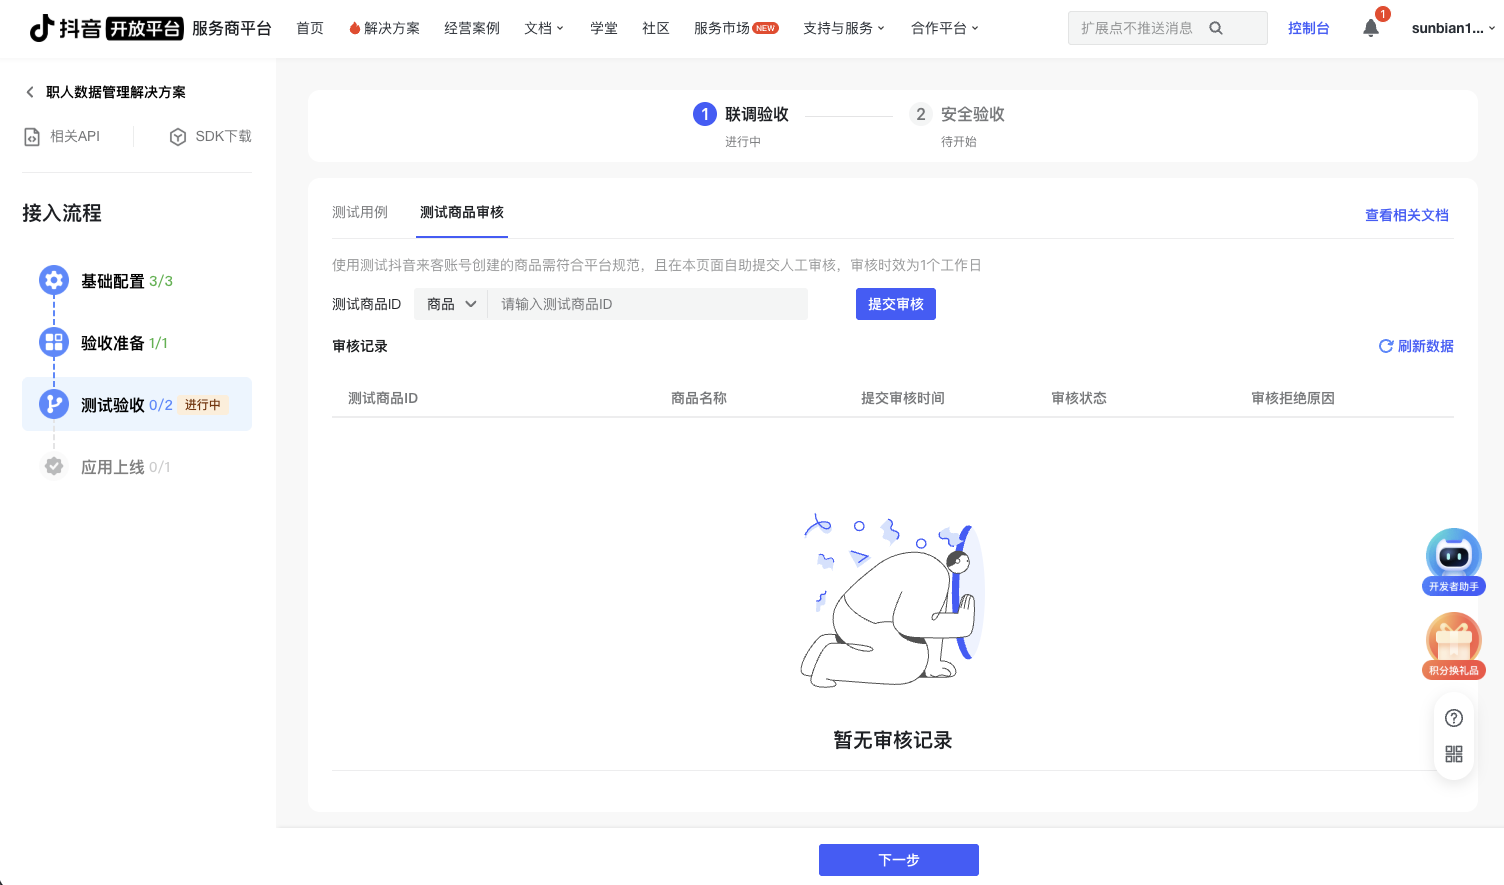Click the search magnifier icon
Screen dimensions: 1504x885
1216,28
